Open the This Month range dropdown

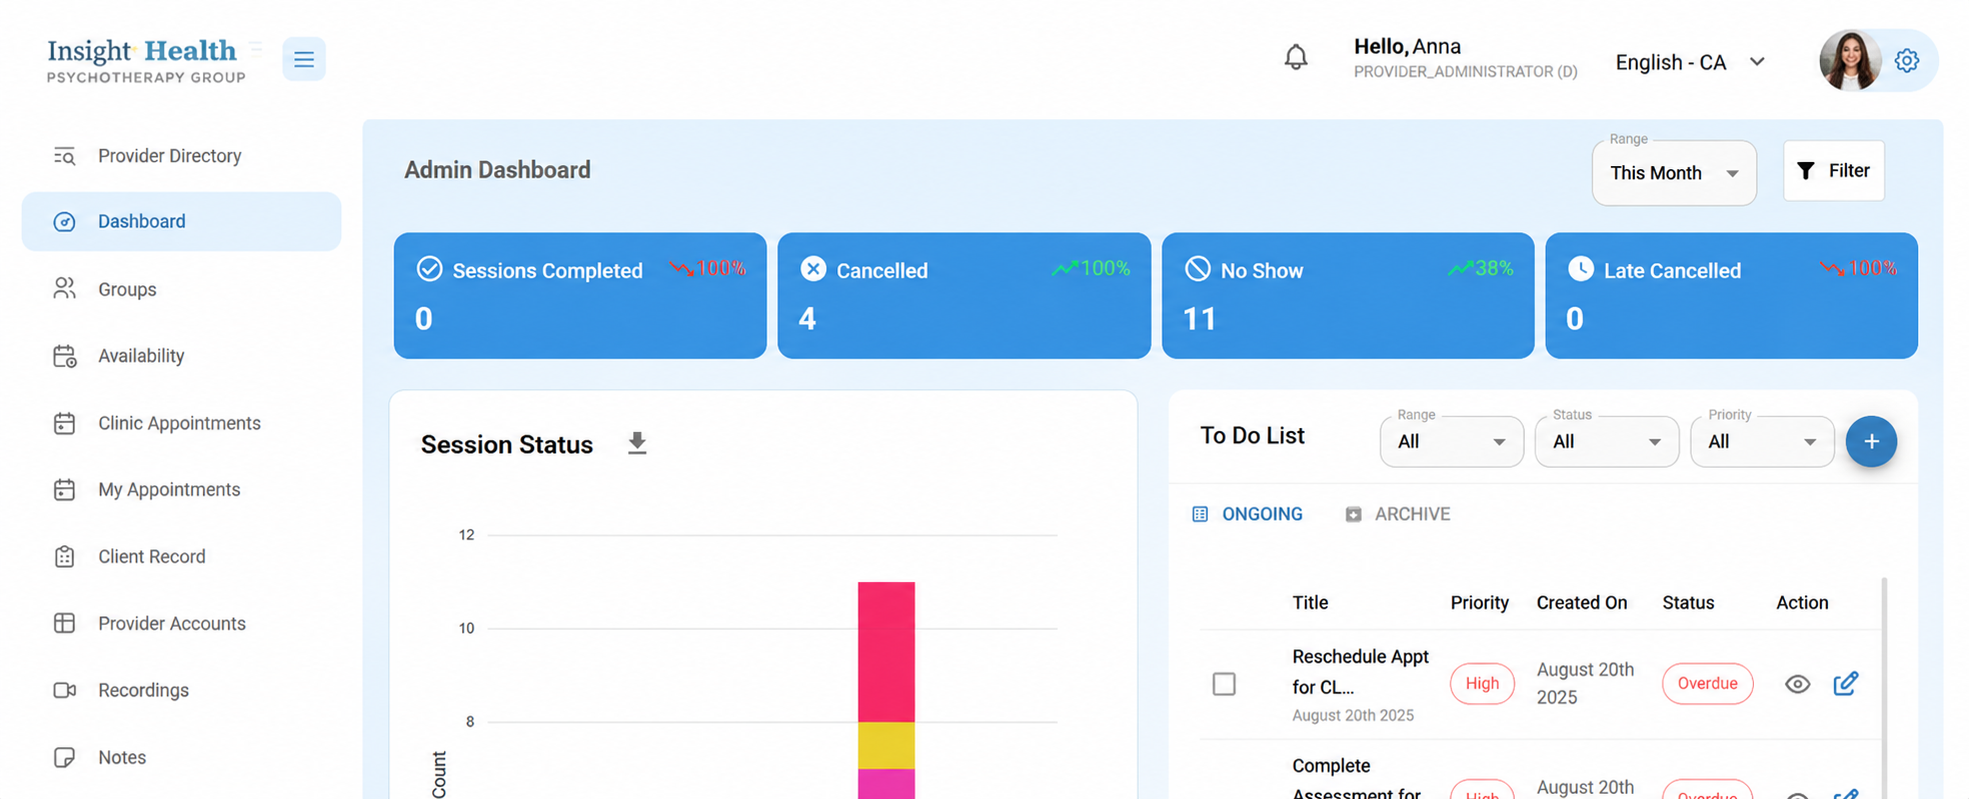1674,173
